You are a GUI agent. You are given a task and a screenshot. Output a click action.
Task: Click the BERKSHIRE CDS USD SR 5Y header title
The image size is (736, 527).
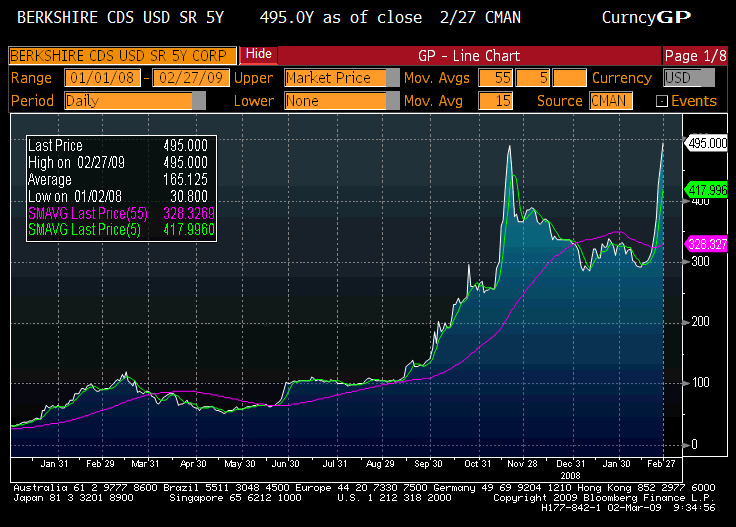pyautogui.click(x=120, y=18)
